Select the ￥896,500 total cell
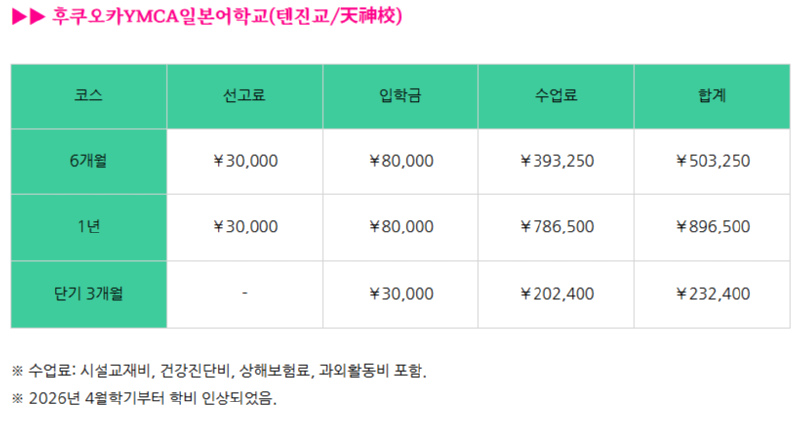 (x=712, y=226)
